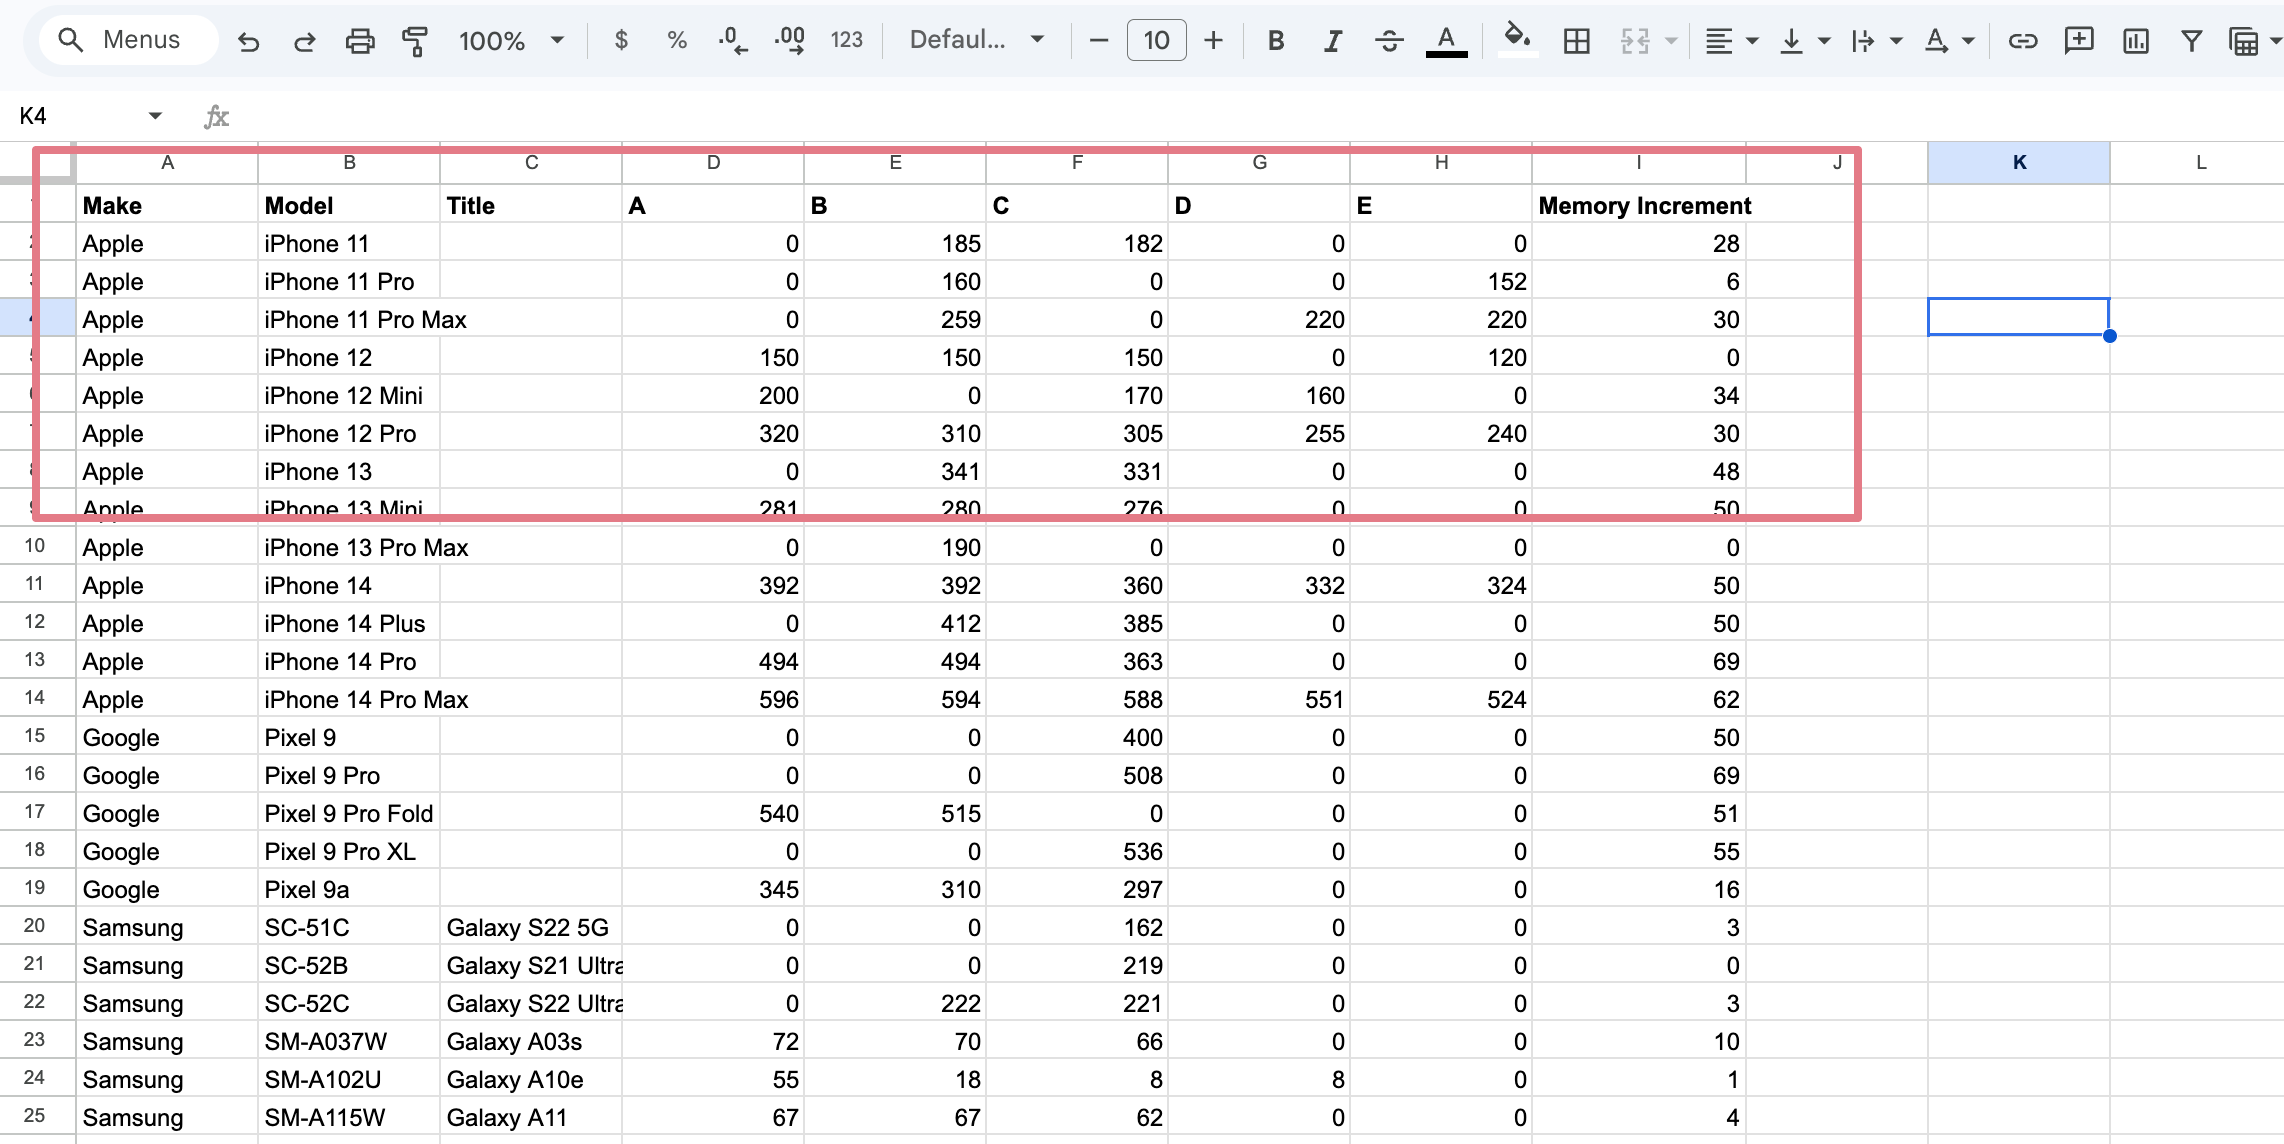
Task: Click the Galaxy A10e cell
Action: pyautogui.click(x=531, y=1079)
